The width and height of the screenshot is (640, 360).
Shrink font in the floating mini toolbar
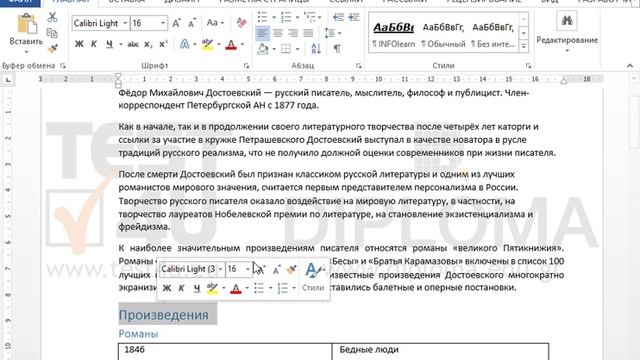[x=276, y=269]
